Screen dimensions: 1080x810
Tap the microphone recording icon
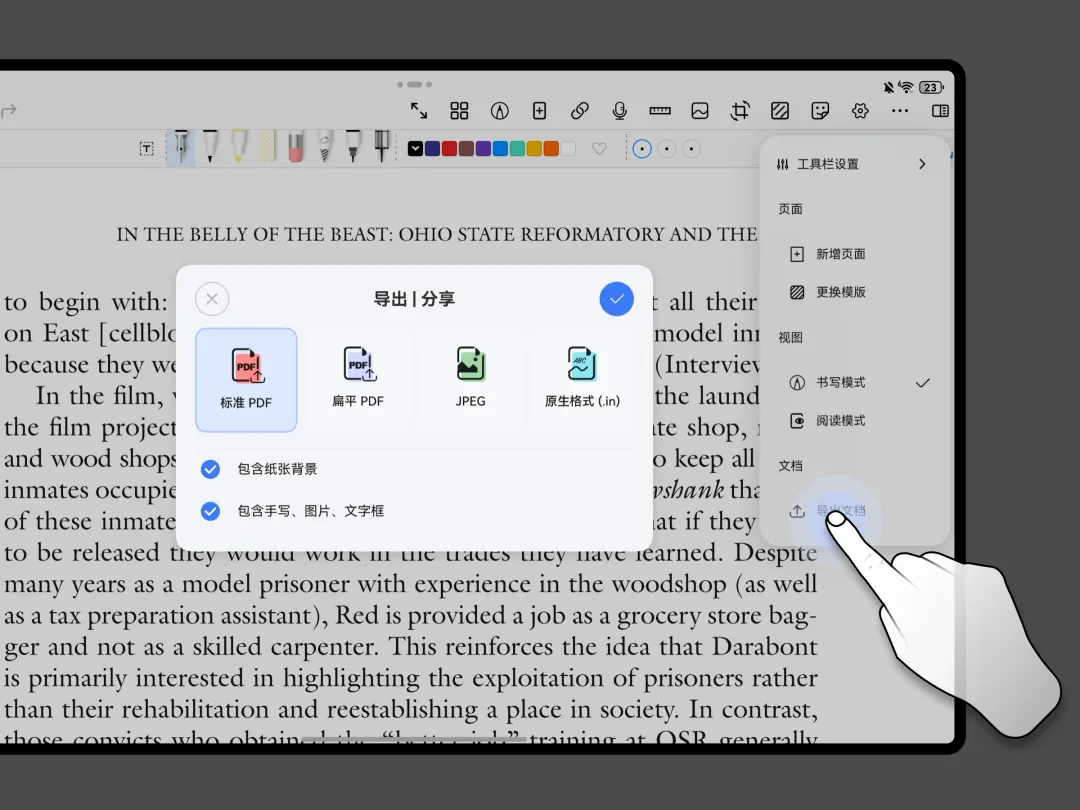[619, 110]
